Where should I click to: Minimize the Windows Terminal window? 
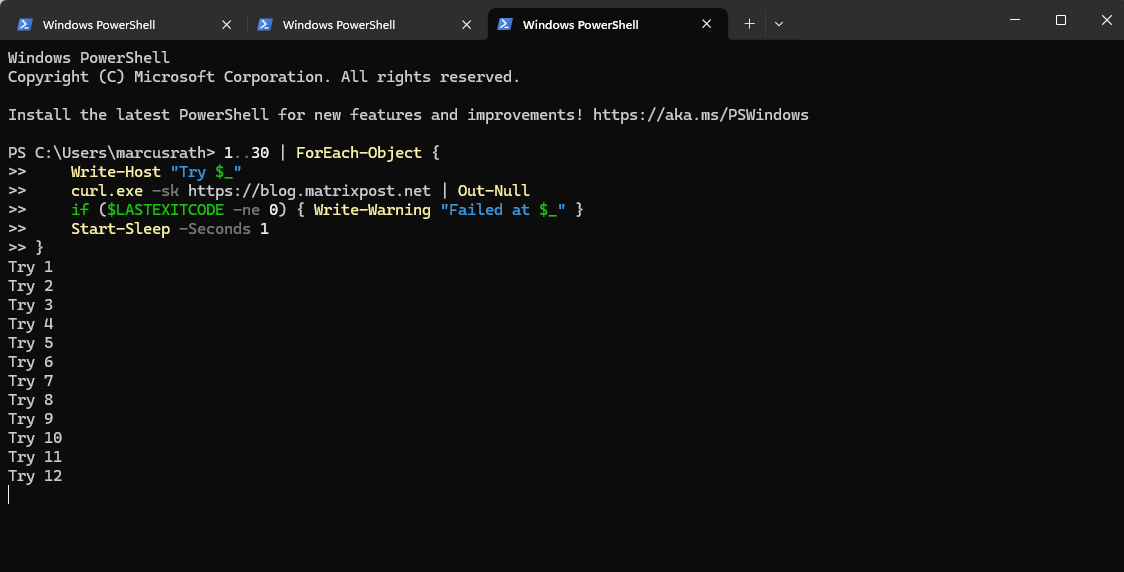1015,20
